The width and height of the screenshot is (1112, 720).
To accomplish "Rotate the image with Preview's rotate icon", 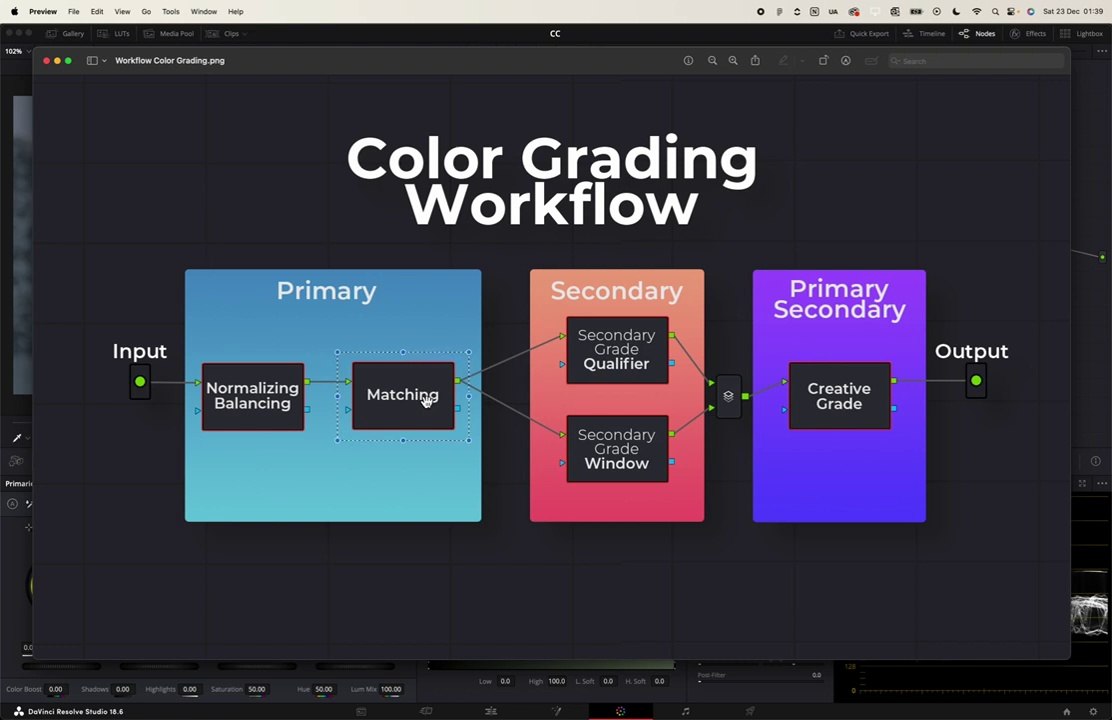I will point(823,61).
